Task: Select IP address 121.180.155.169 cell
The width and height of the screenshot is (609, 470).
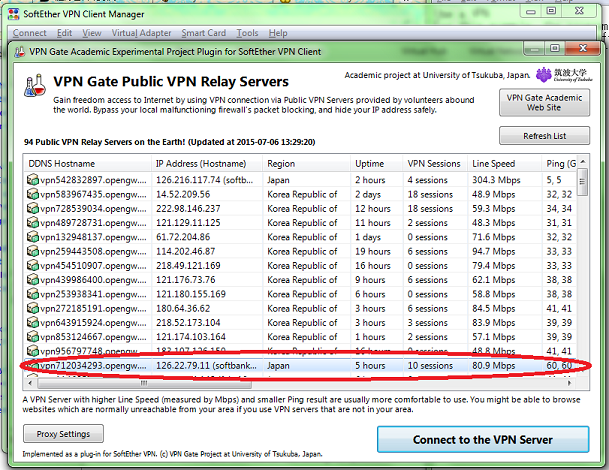Action: pyautogui.click(x=191, y=294)
